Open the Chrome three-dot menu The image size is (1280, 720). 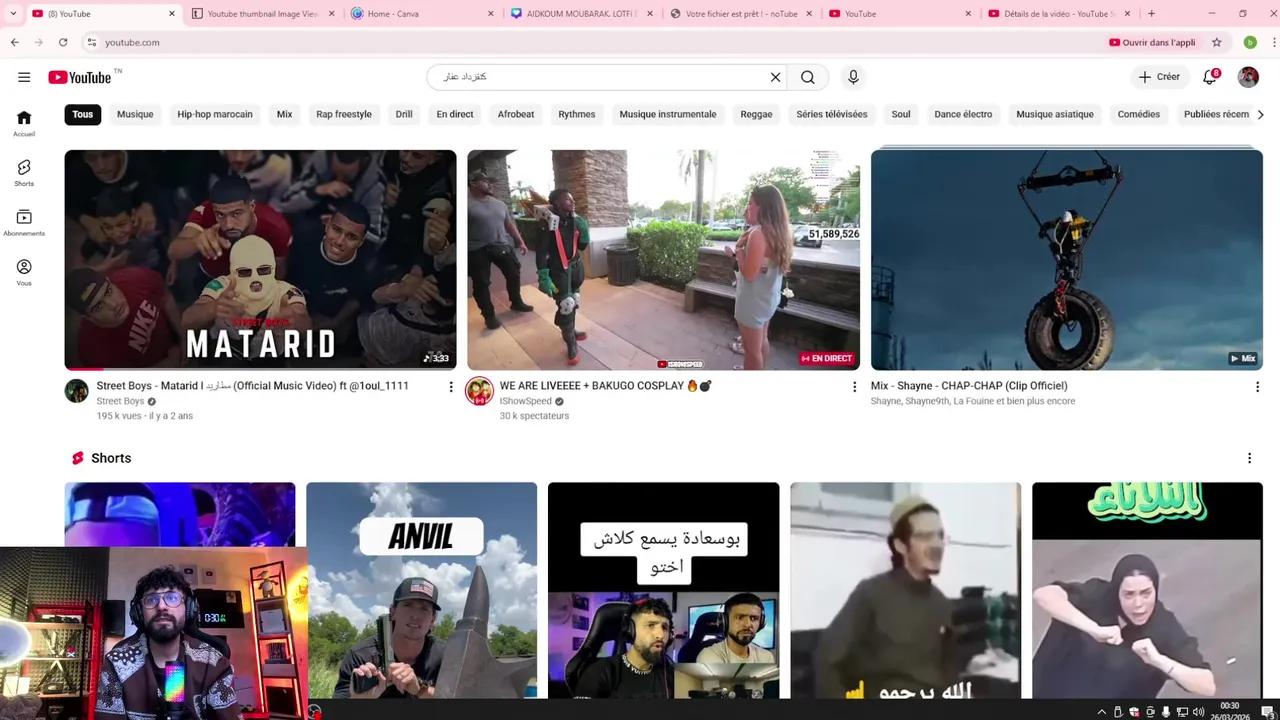pyautogui.click(x=1273, y=42)
